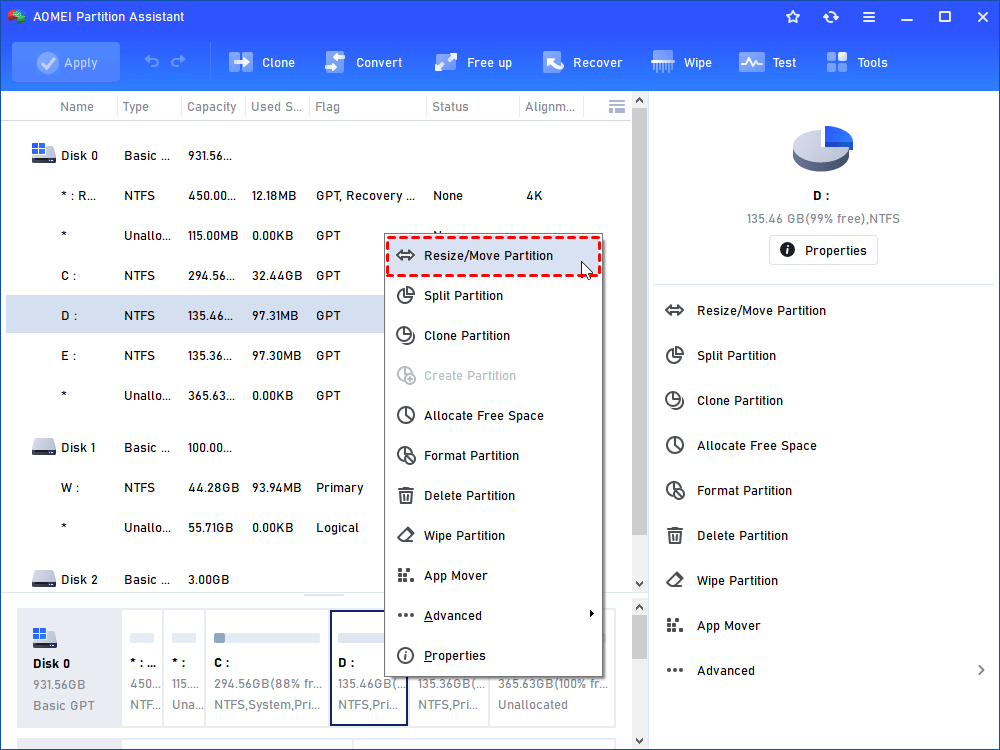Sort by the Status column header
This screenshot has height=750, width=1000.
[x=472, y=107]
